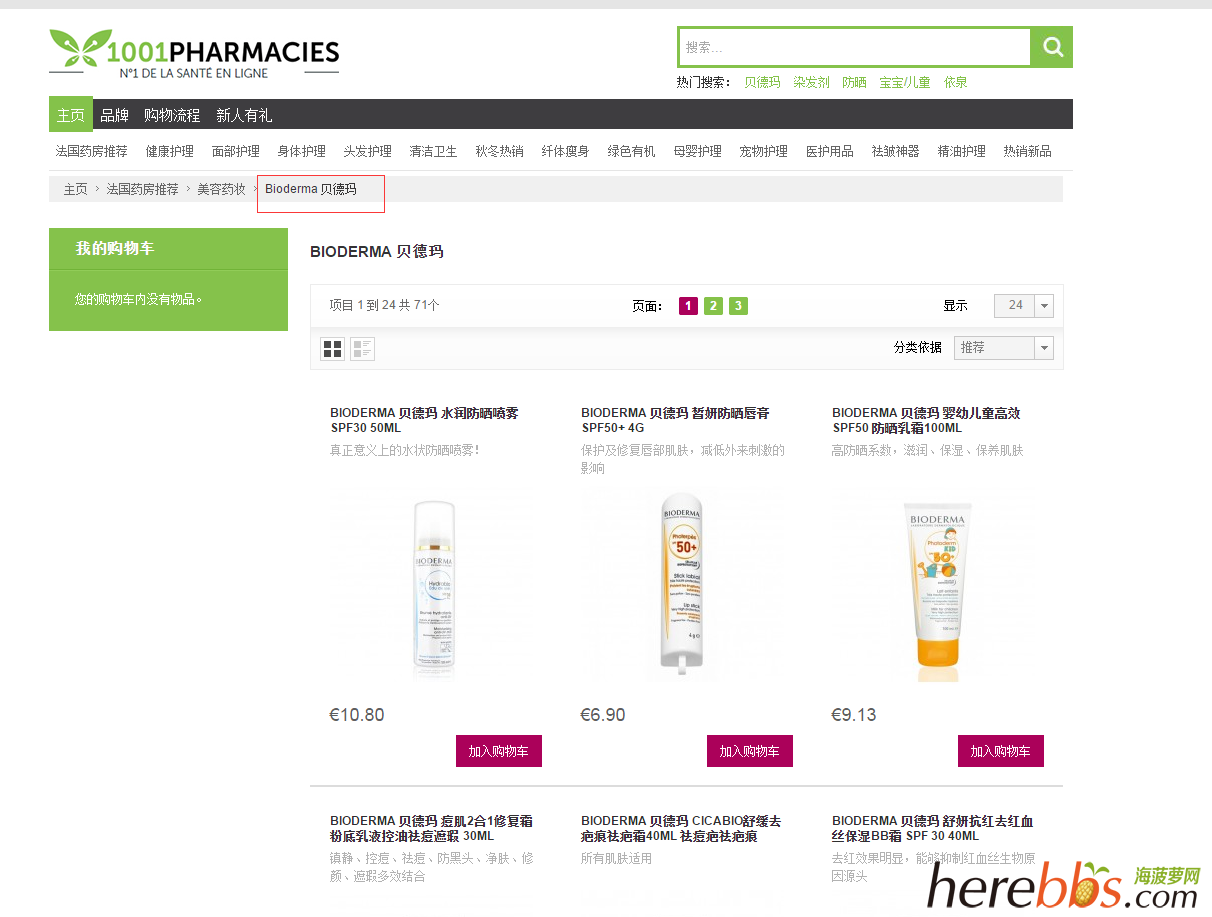Go to results page 2
The image size is (1212, 917).
(713, 306)
